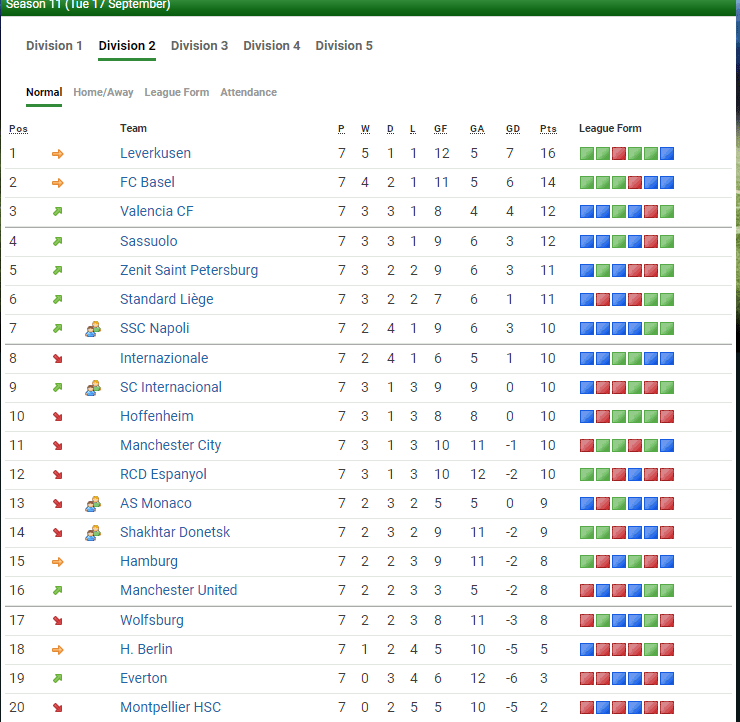The image size is (740, 722).
Task: Open the Division 5 tab
Action: click(344, 46)
